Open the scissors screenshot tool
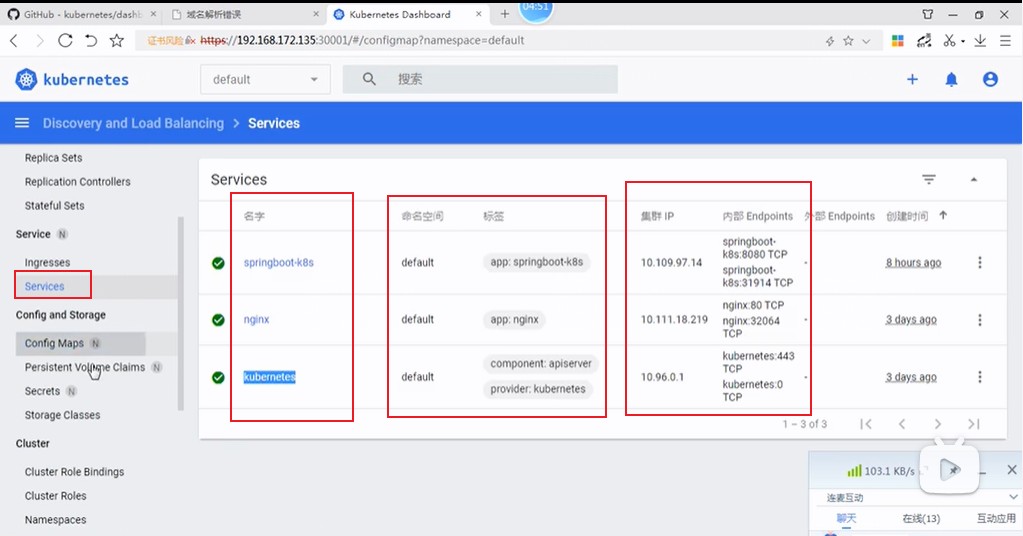The height and width of the screenshot is (536, 1023). [x=949, y=40]
